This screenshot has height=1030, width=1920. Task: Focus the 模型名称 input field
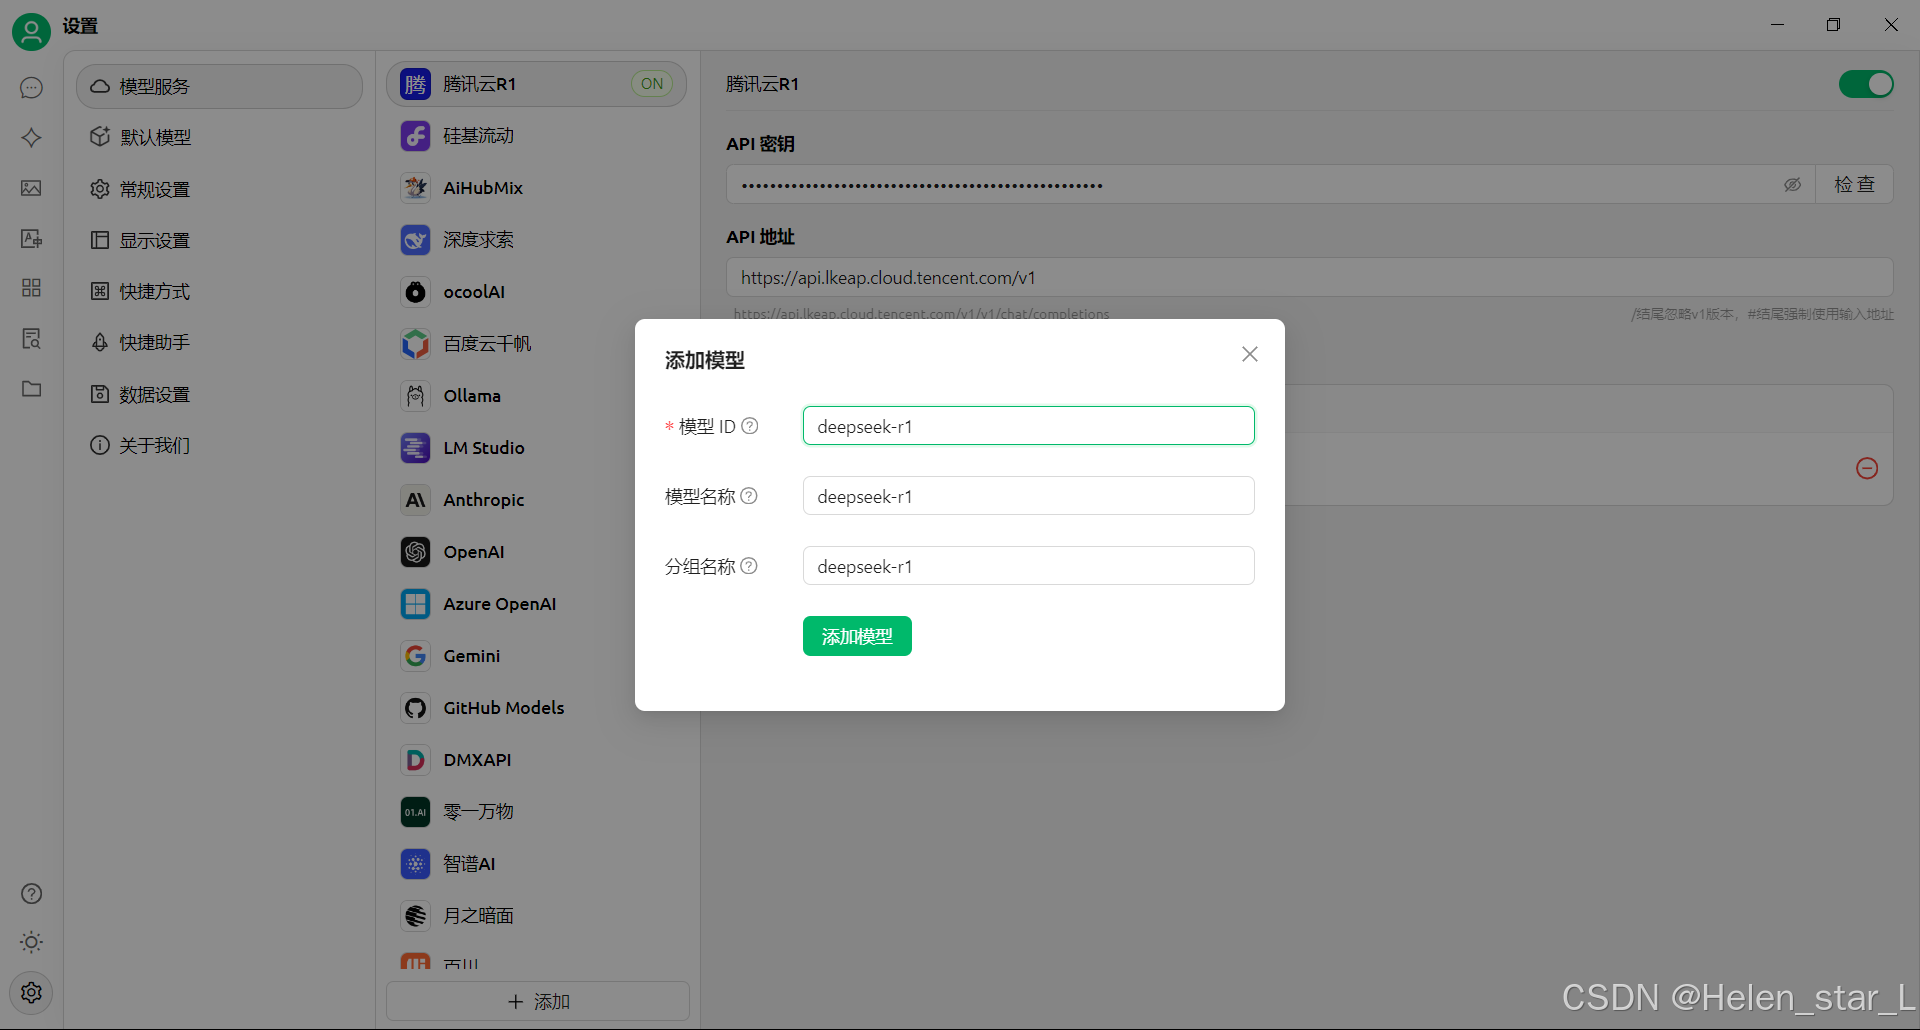pos(1028,496)
